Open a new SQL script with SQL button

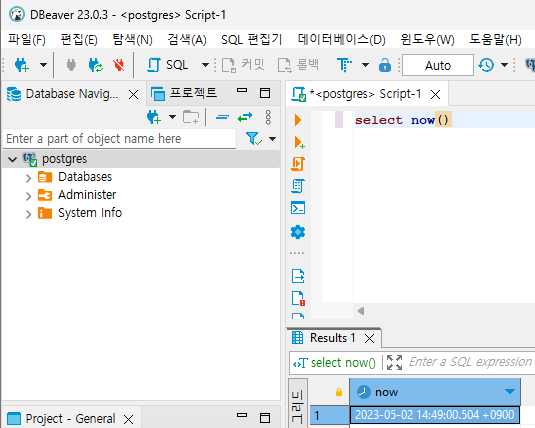click(x=167, y=65)
